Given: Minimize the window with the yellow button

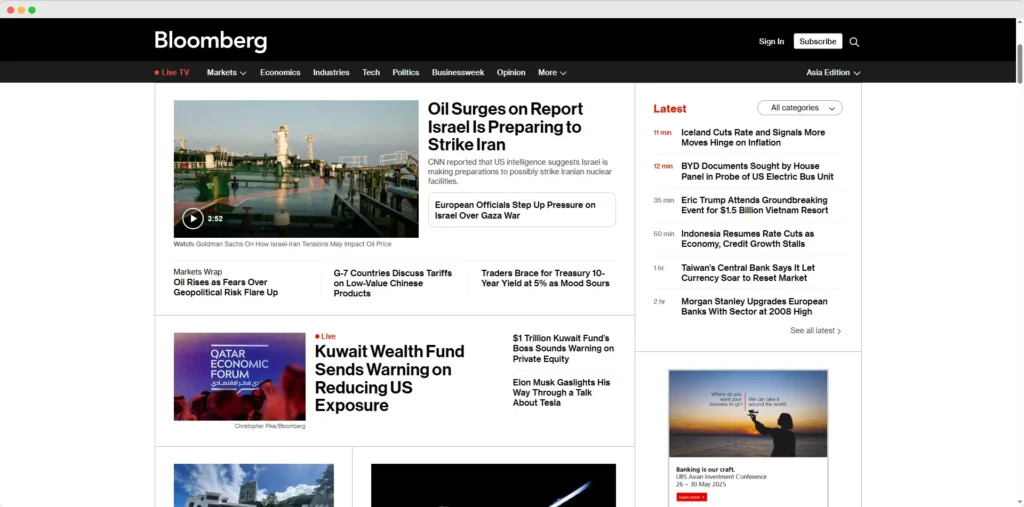Looking at the screenshot, I should 21,10.
